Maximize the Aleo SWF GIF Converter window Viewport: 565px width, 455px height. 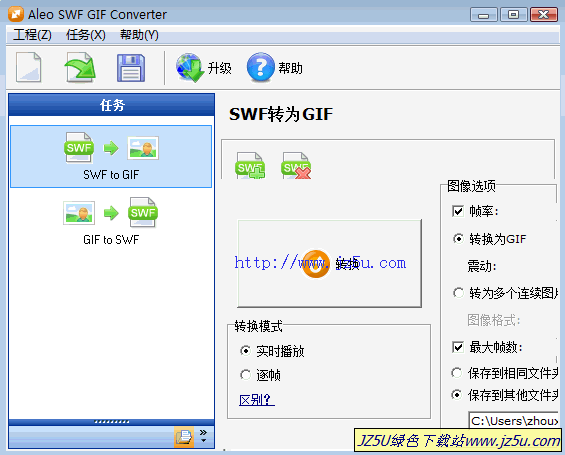pos(513,15)
